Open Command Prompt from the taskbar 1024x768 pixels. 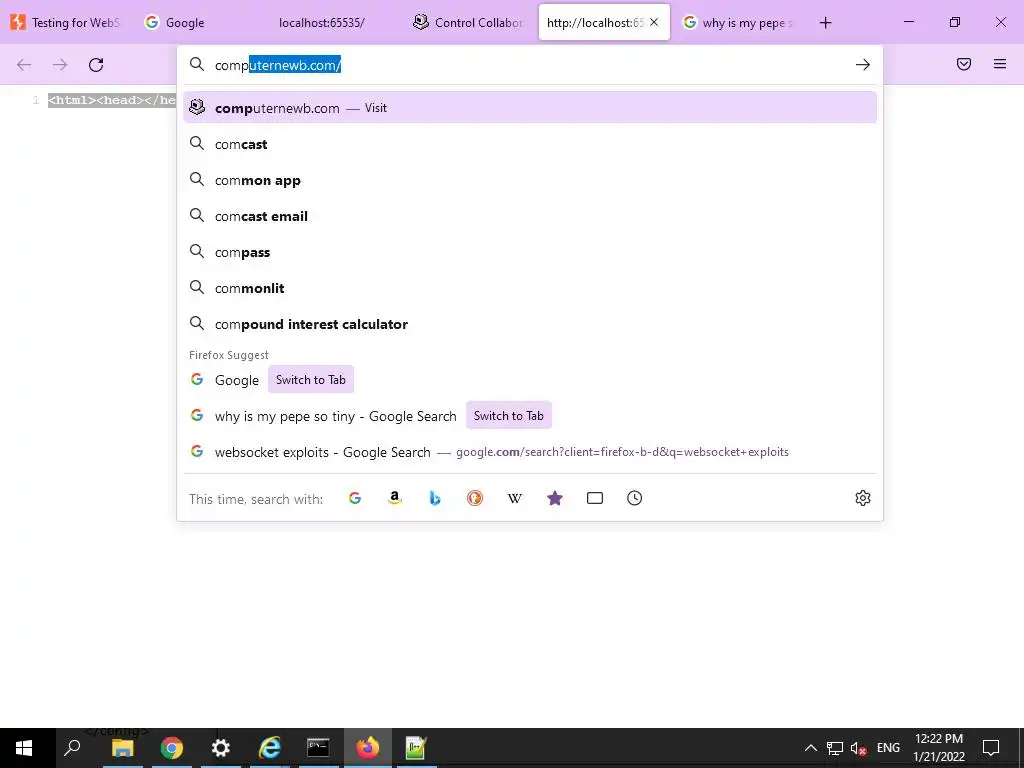[319, 748]
